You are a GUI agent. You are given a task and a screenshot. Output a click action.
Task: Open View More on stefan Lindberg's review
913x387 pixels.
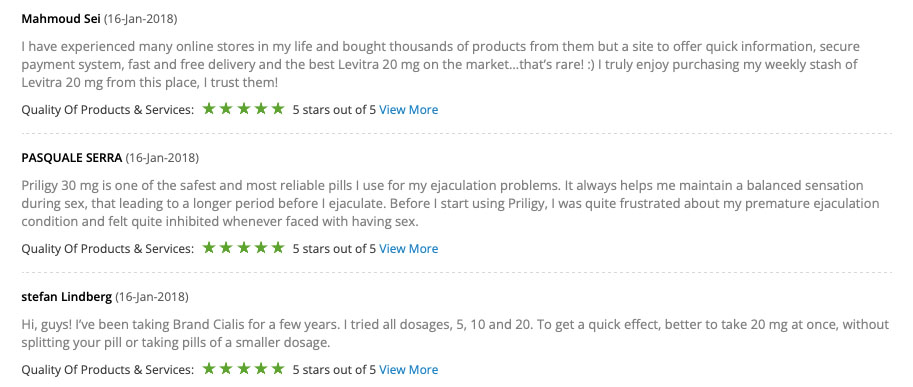tap(408, 370)
